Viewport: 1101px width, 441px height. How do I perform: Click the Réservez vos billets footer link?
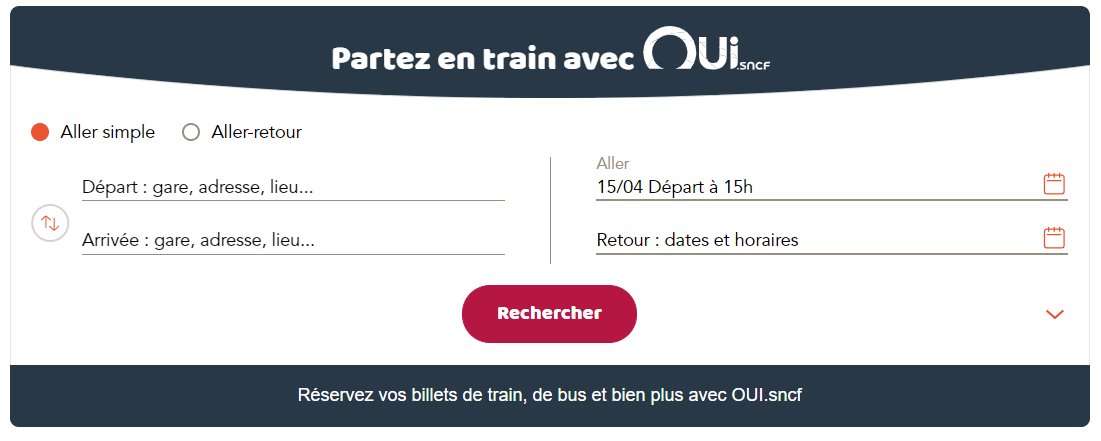click(550, 395)
